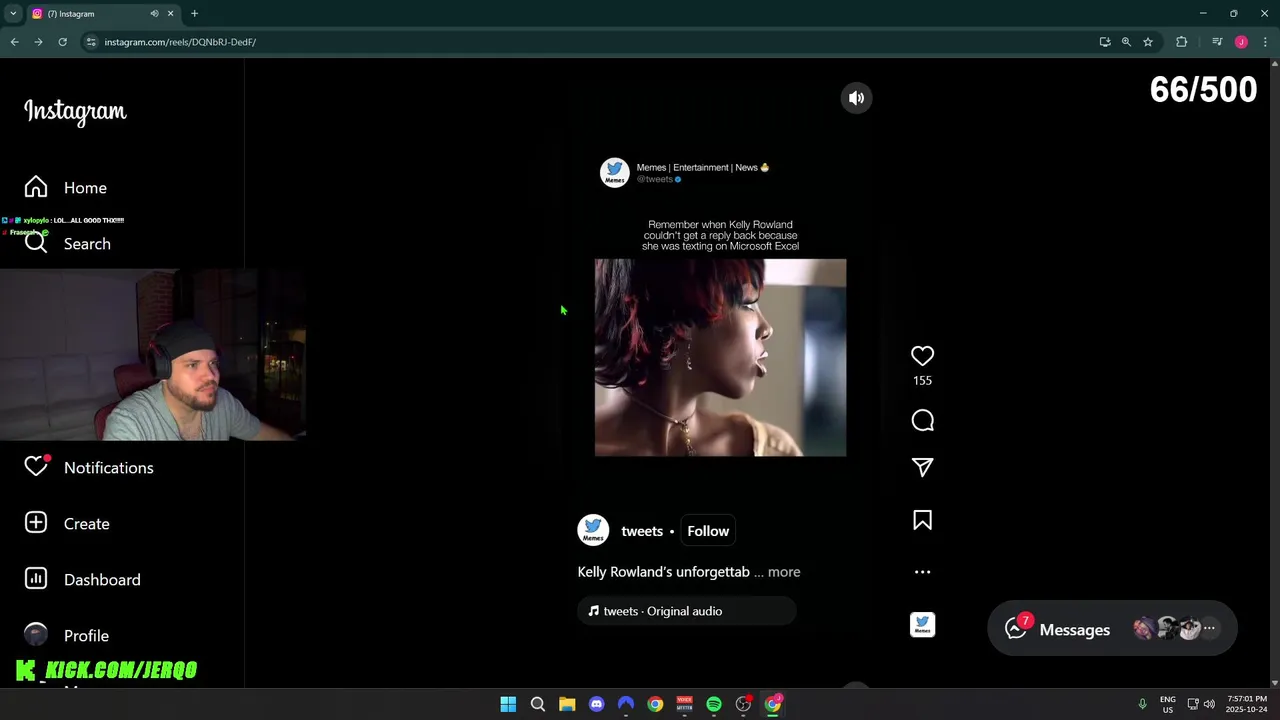Viewport: 1280px width, 720px height.
Task: Save the reel with the bookmark icon
Action: [x=922, y=520]
